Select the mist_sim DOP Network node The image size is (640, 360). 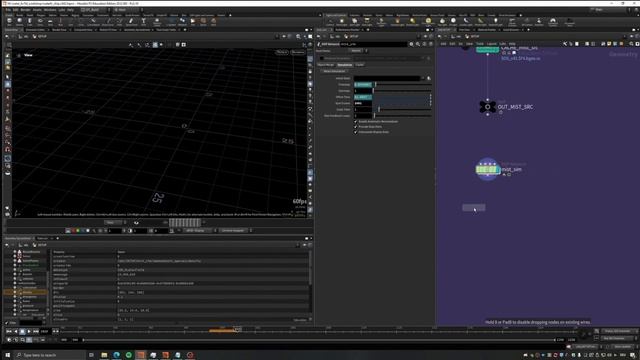488,169
